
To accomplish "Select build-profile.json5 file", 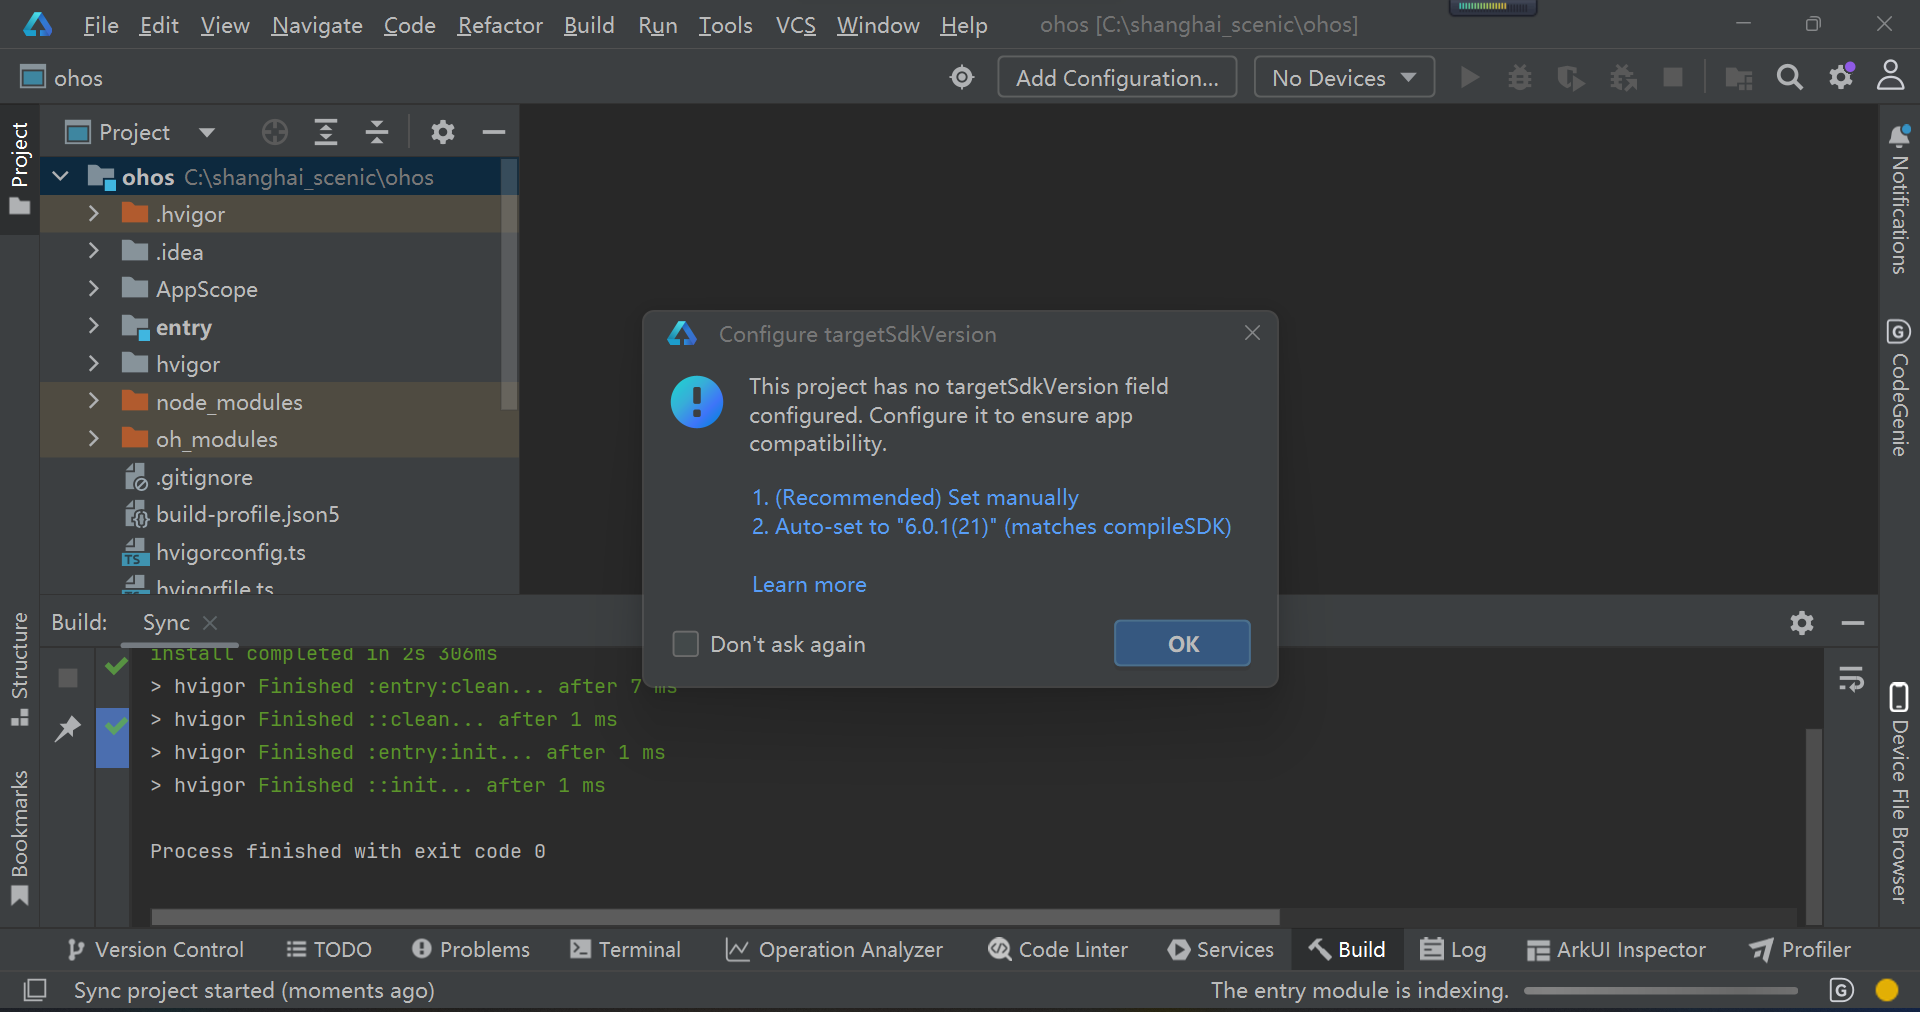I will (247, 514).
